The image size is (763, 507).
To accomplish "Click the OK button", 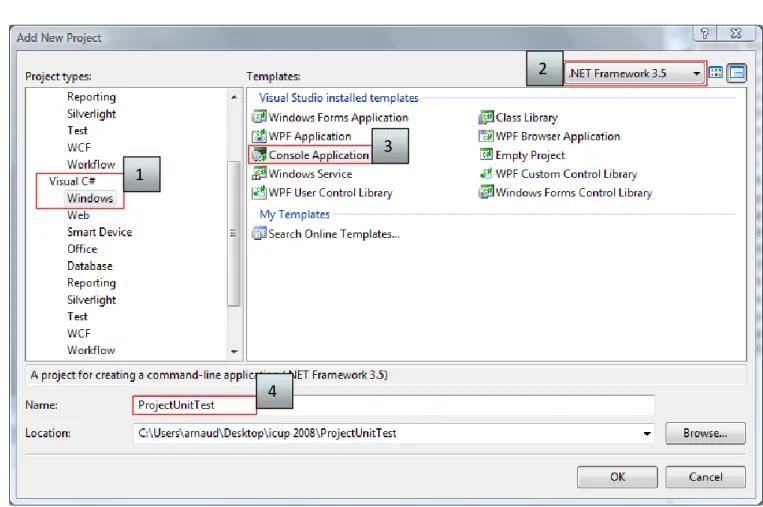I will click(617, 477).
